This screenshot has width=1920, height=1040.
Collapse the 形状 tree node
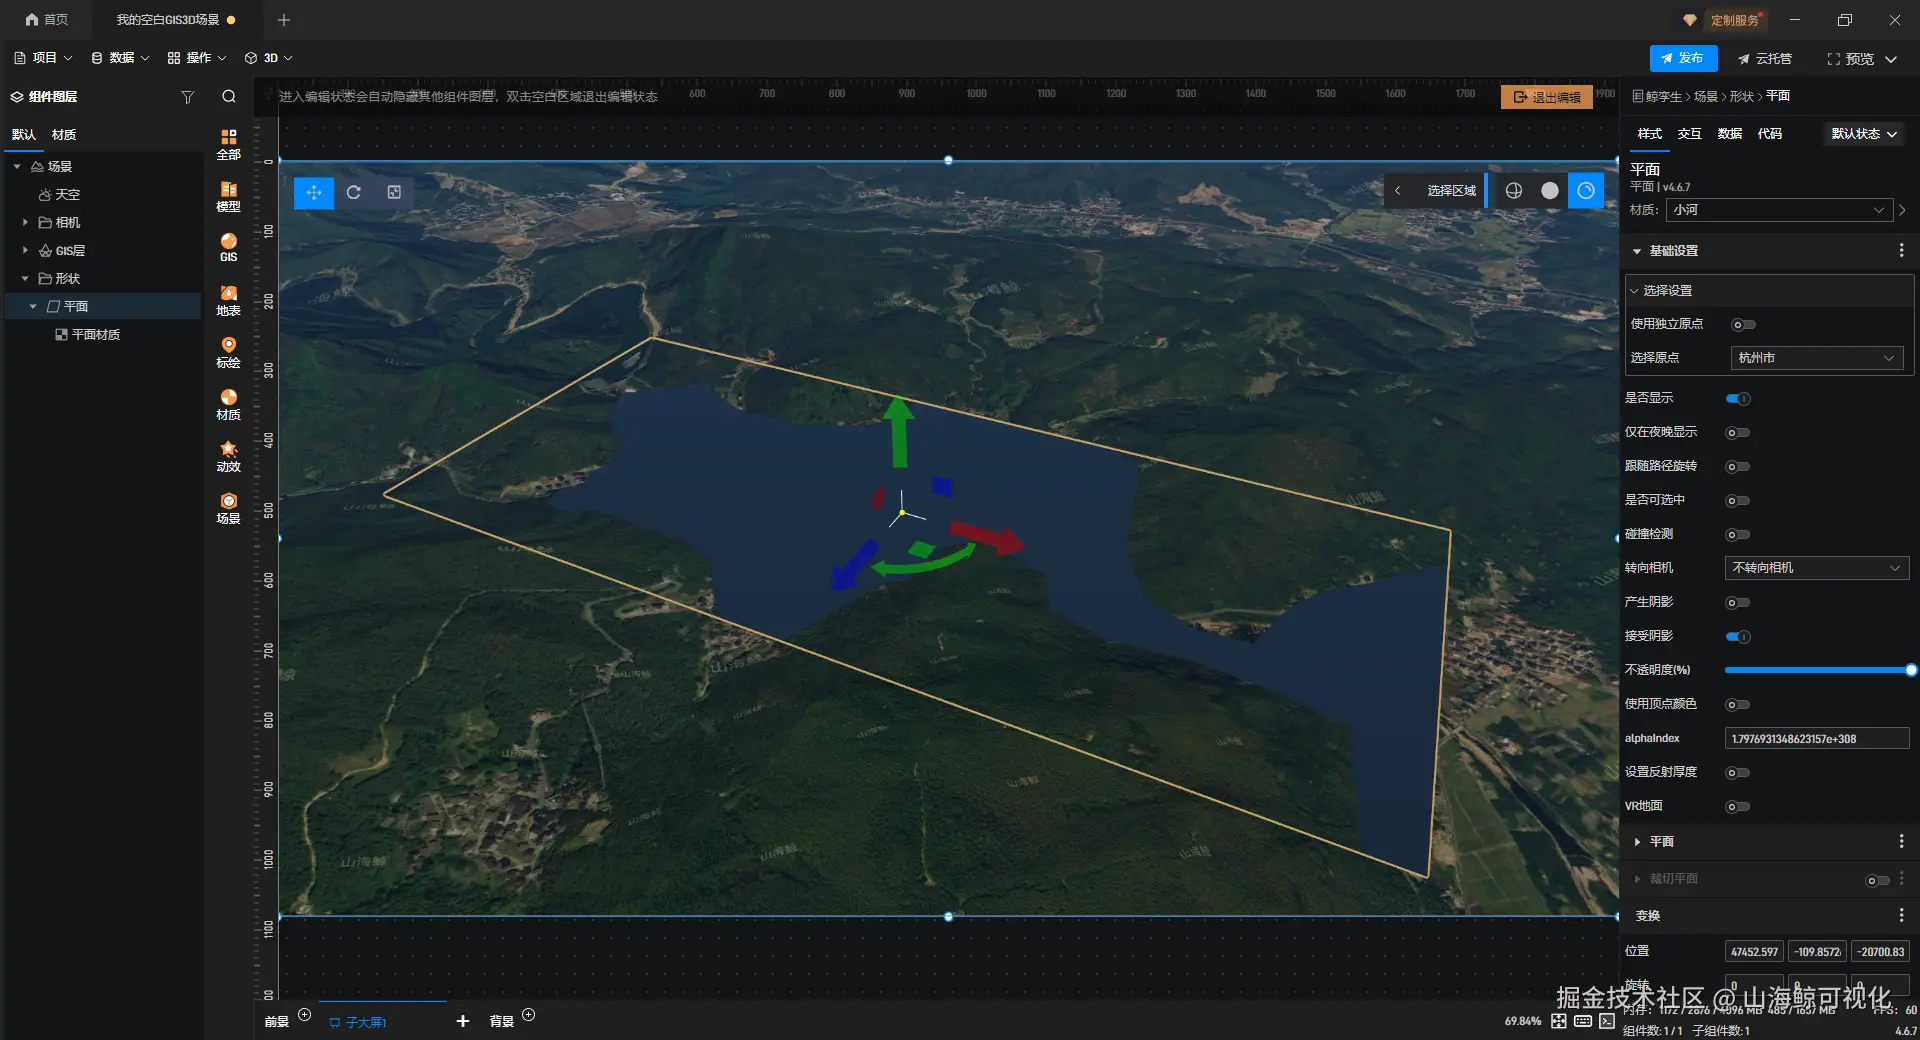point(25,278)
